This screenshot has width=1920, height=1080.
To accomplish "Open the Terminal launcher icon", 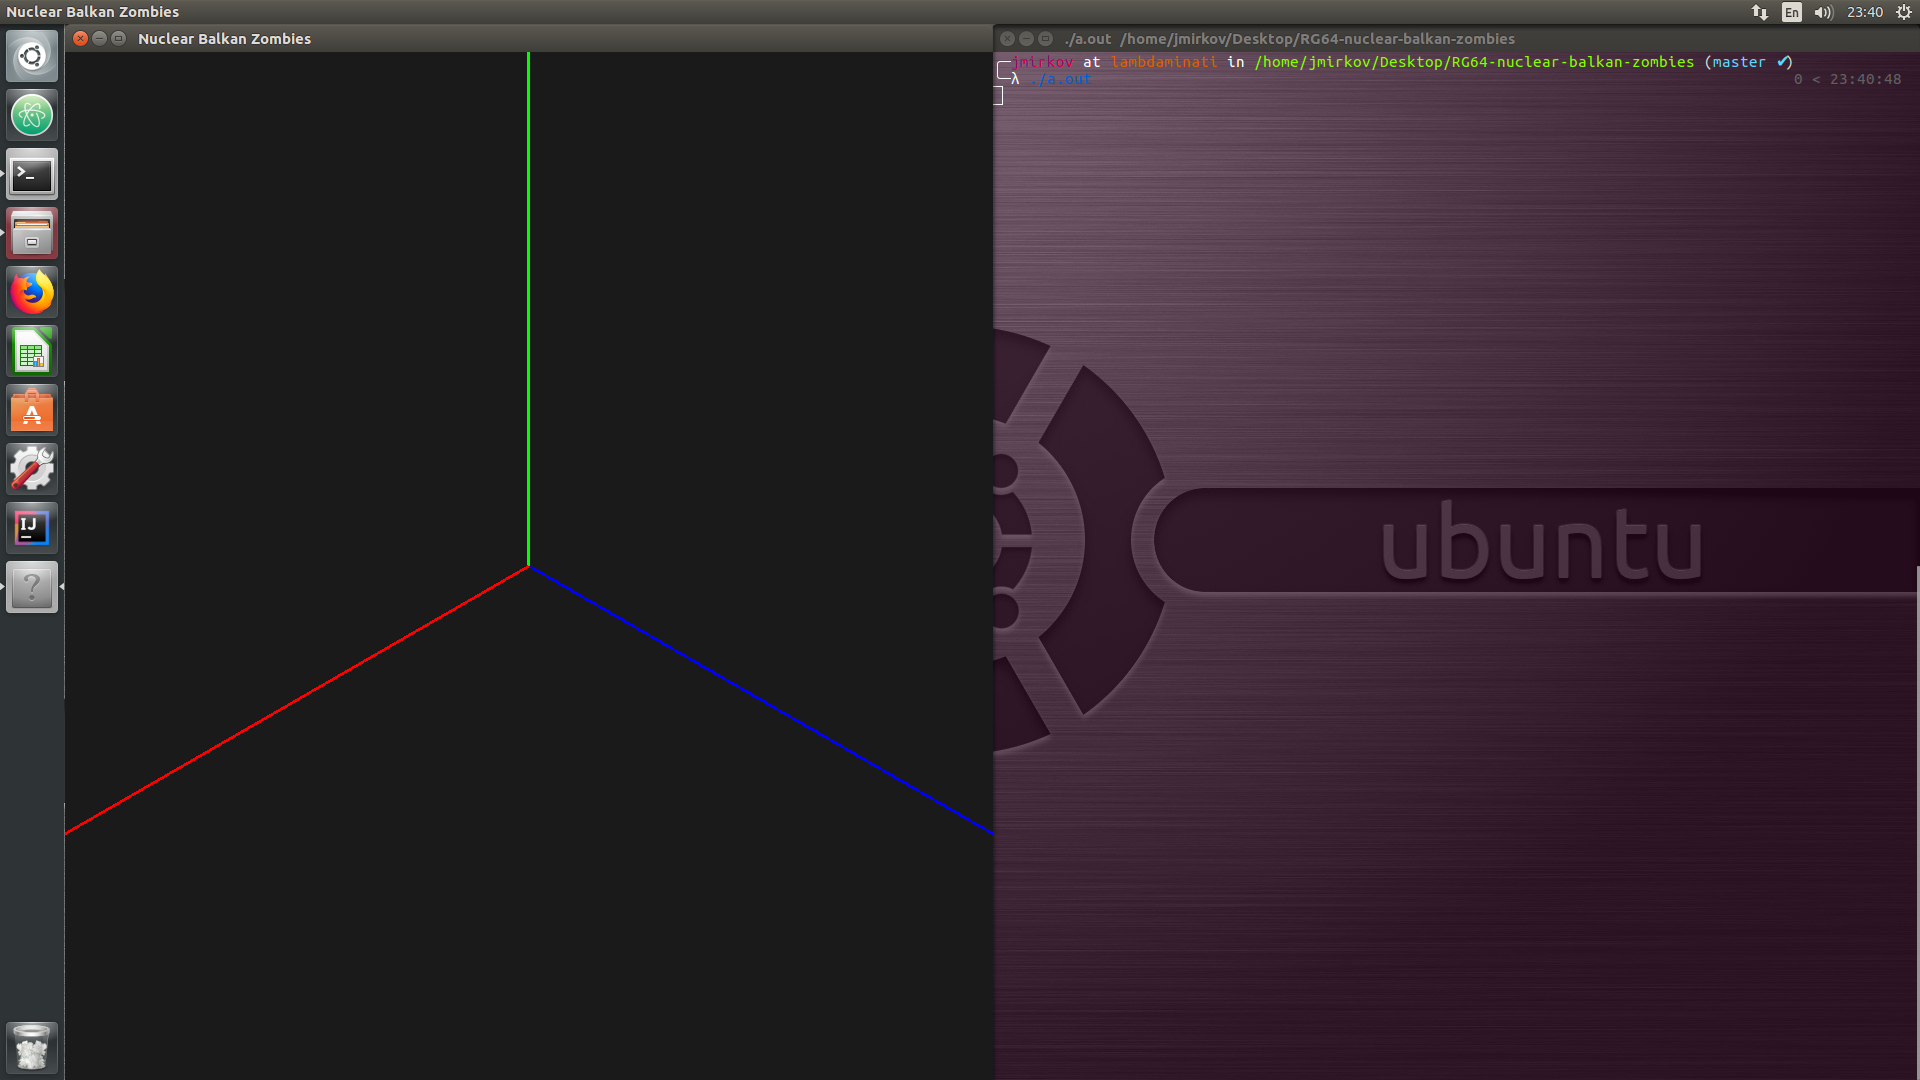I will pos(32,175).
